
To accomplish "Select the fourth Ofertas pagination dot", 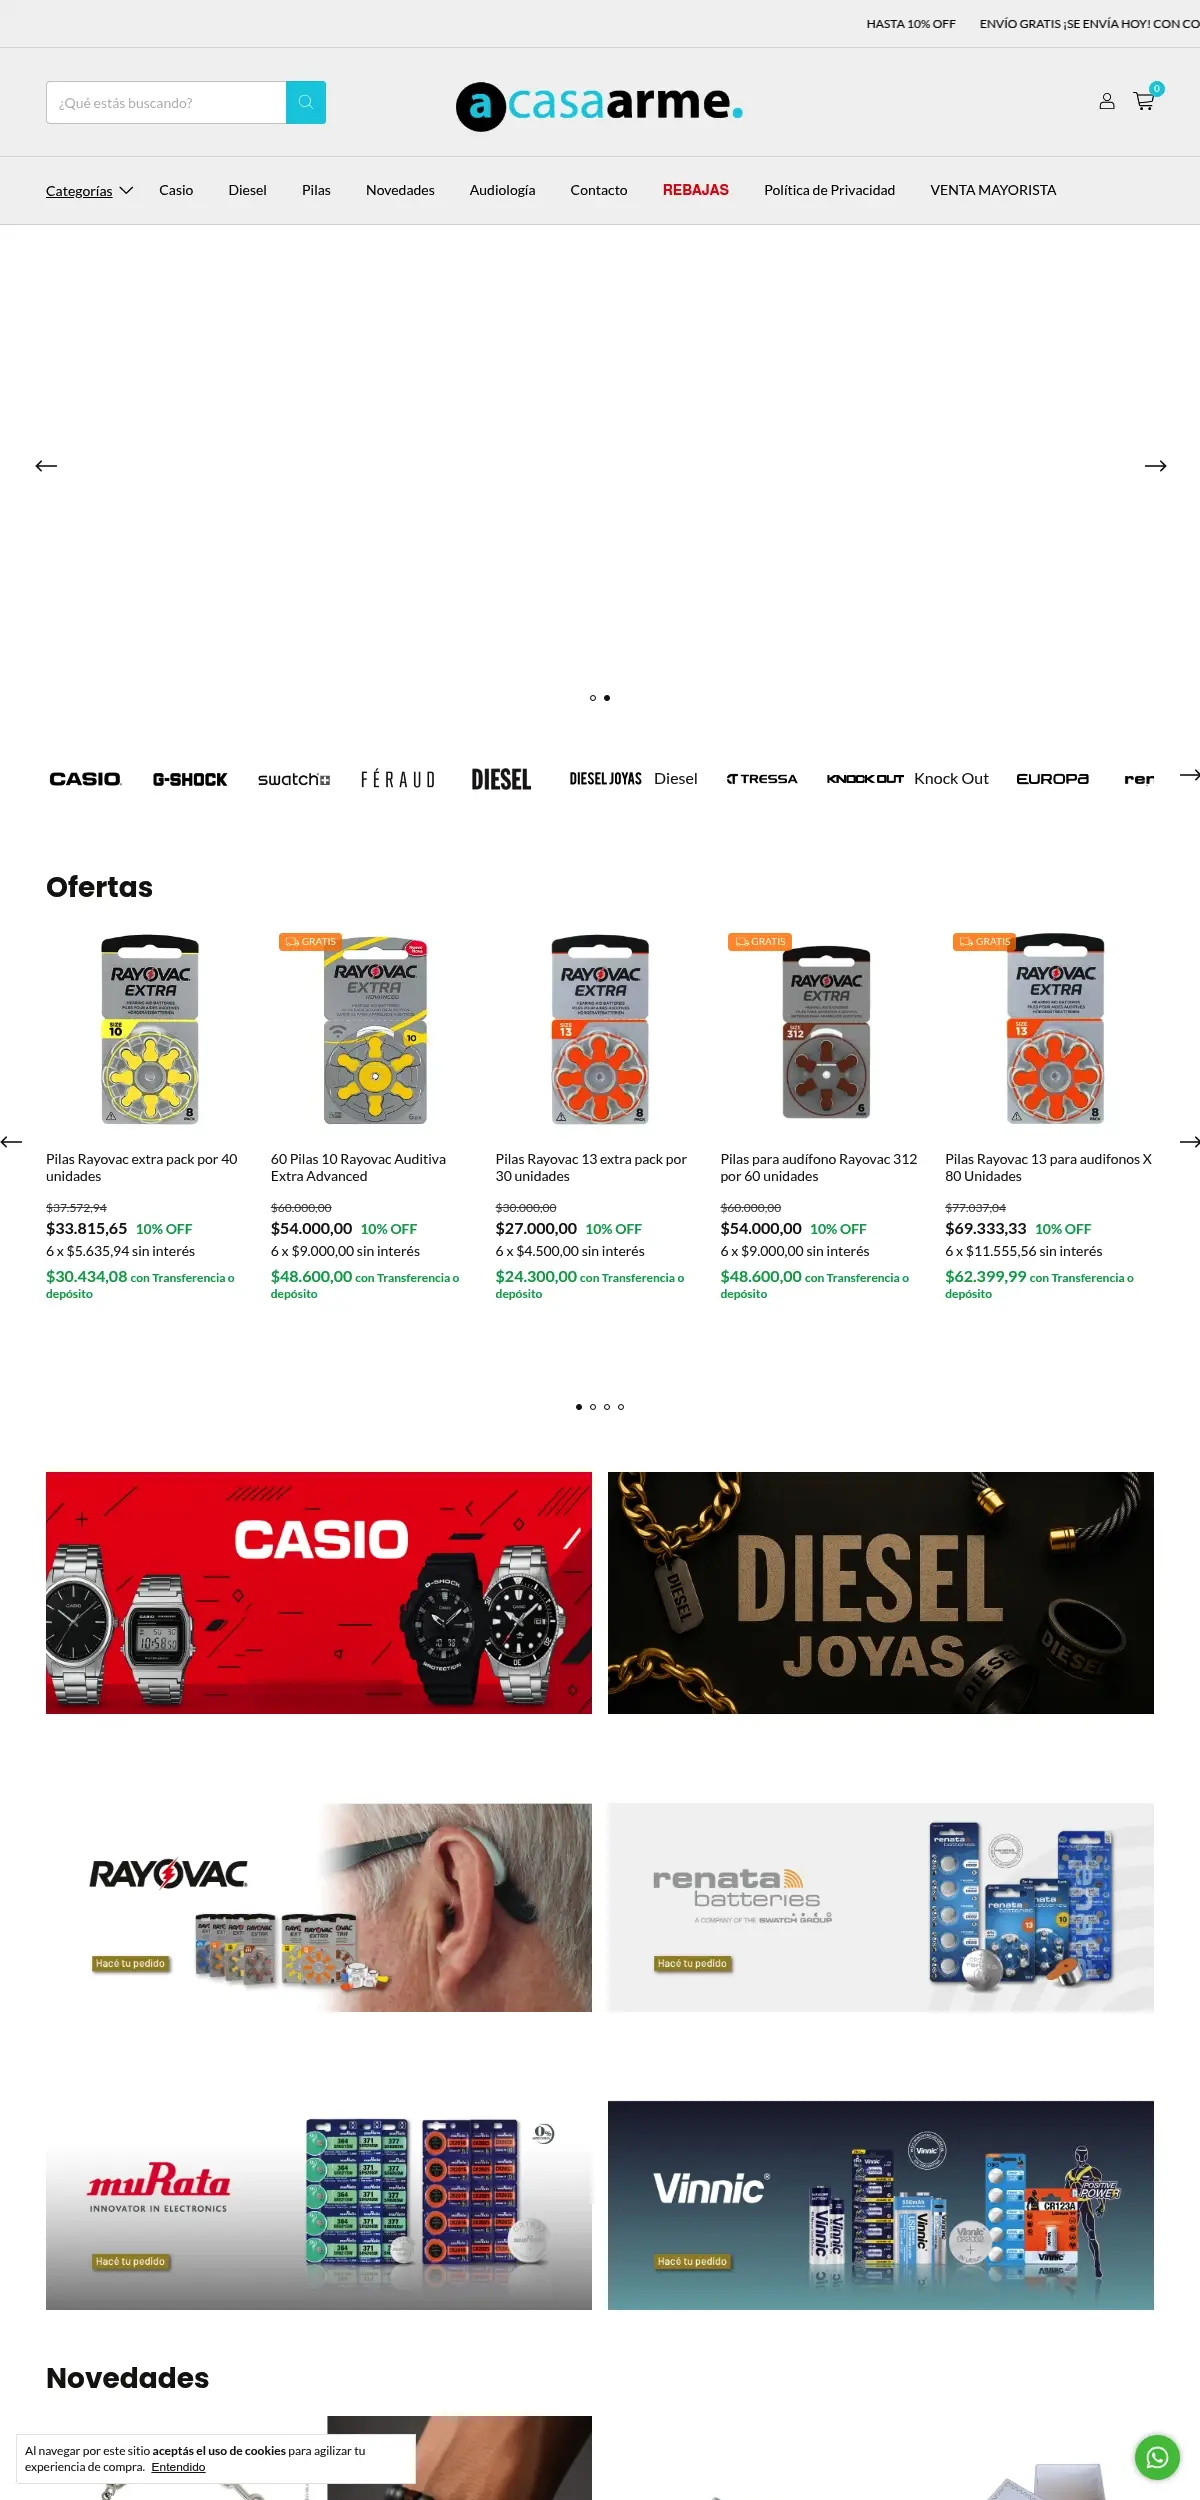I will (621, 1407).
